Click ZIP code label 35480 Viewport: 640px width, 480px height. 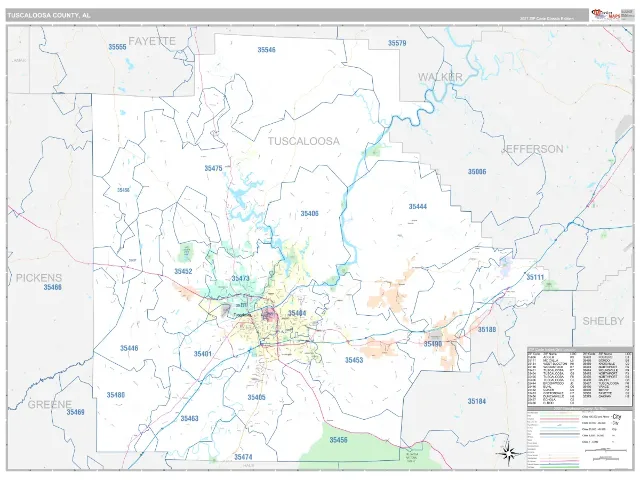point(116,395)
